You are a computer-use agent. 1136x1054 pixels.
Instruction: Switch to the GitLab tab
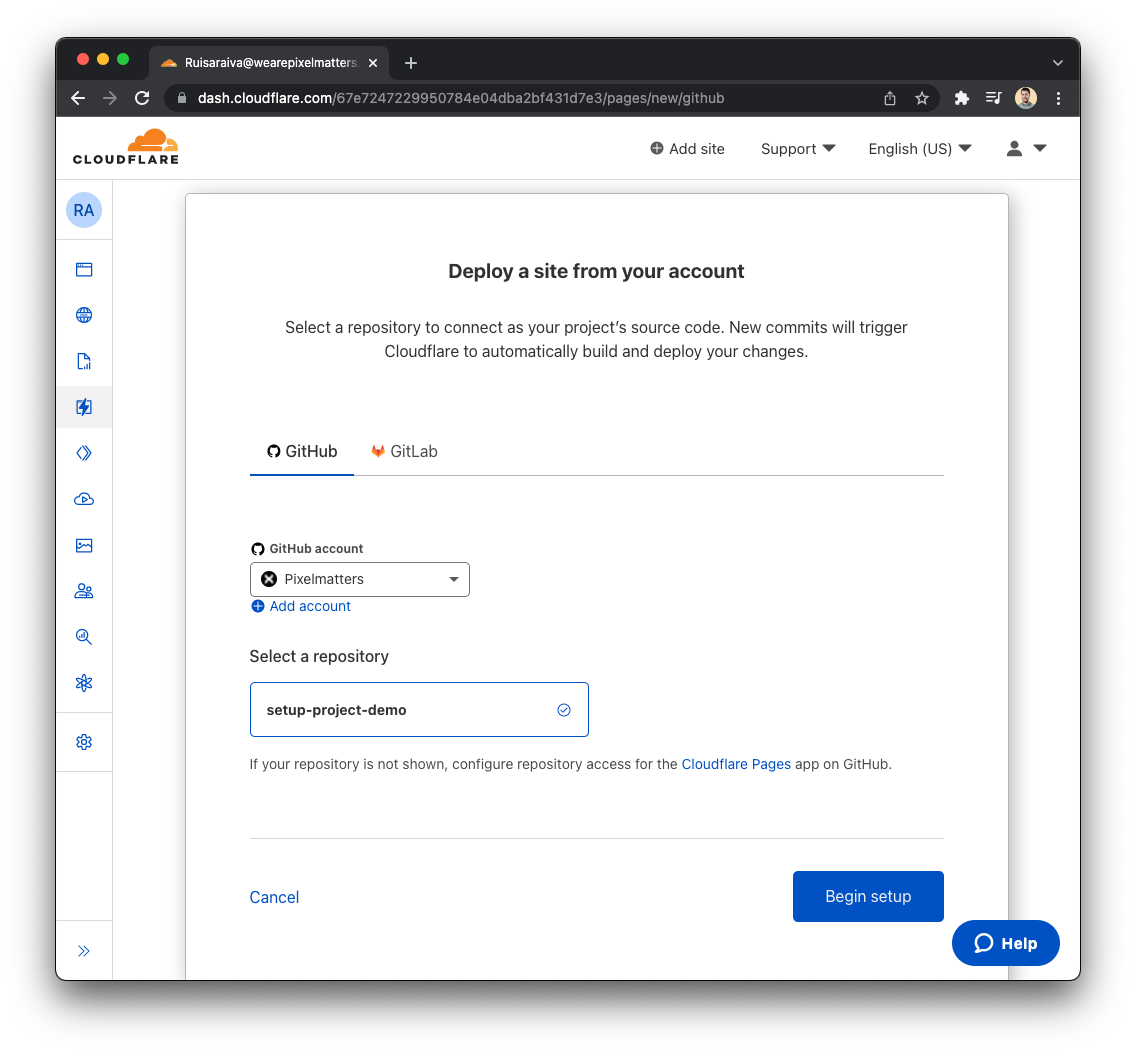coord(404,451)
